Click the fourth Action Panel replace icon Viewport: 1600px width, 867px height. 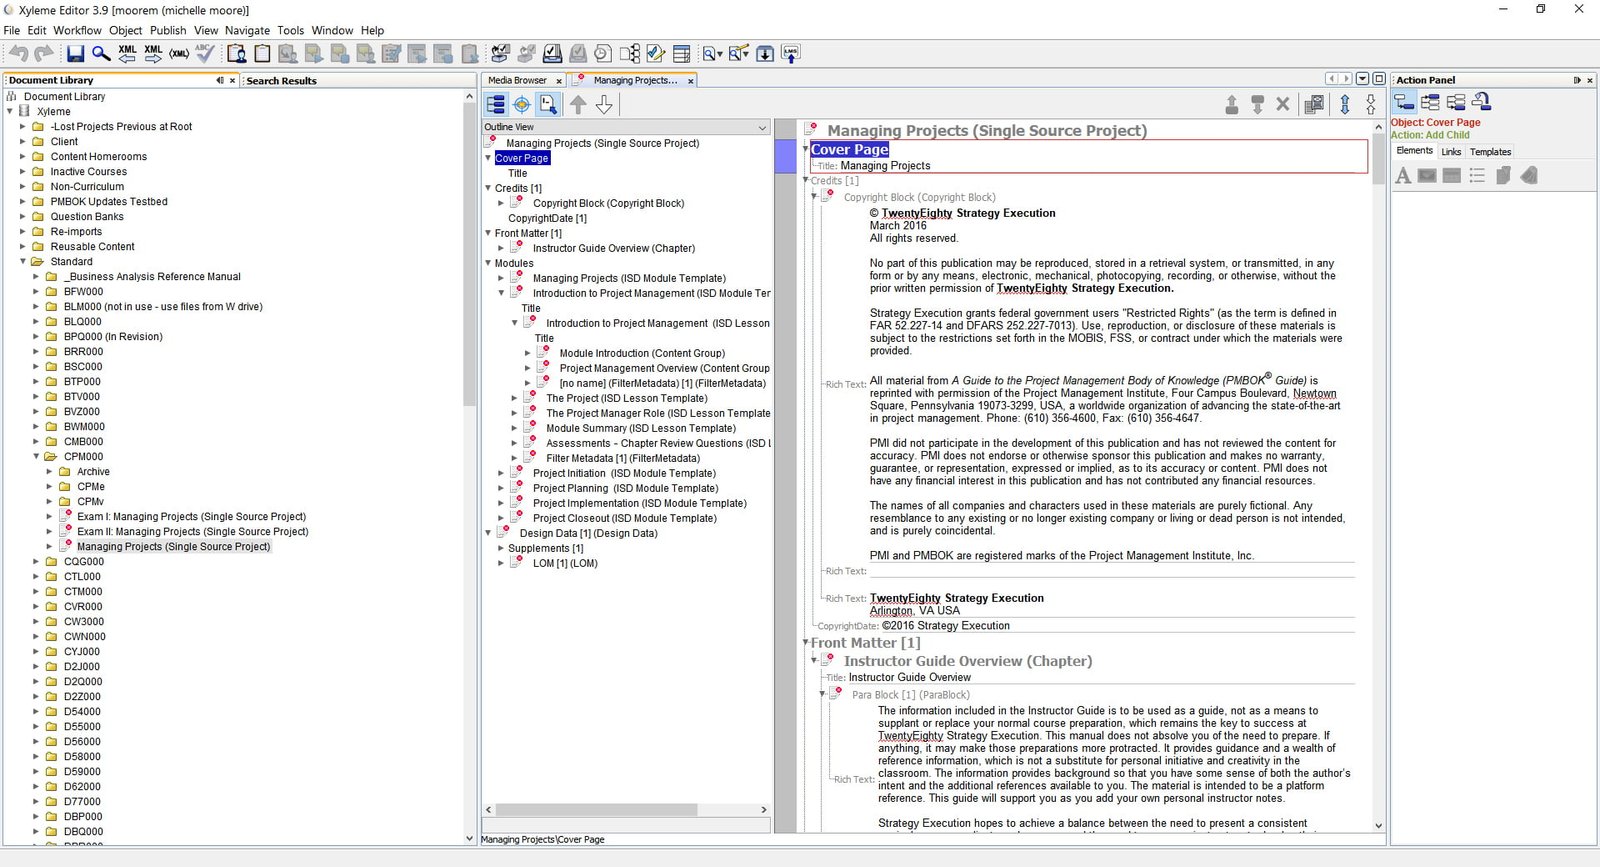pos(1482,102)
